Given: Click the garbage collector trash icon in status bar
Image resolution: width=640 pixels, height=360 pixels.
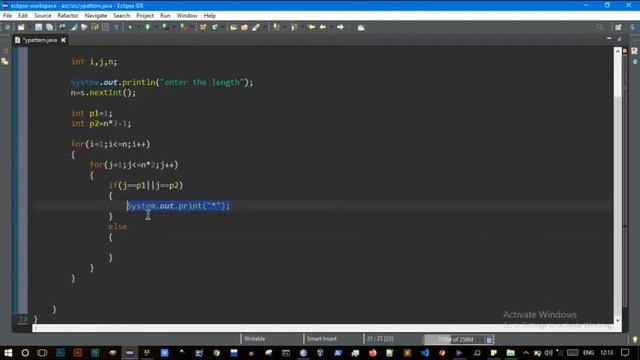Looking at the screenshot, I should point(489,340).
